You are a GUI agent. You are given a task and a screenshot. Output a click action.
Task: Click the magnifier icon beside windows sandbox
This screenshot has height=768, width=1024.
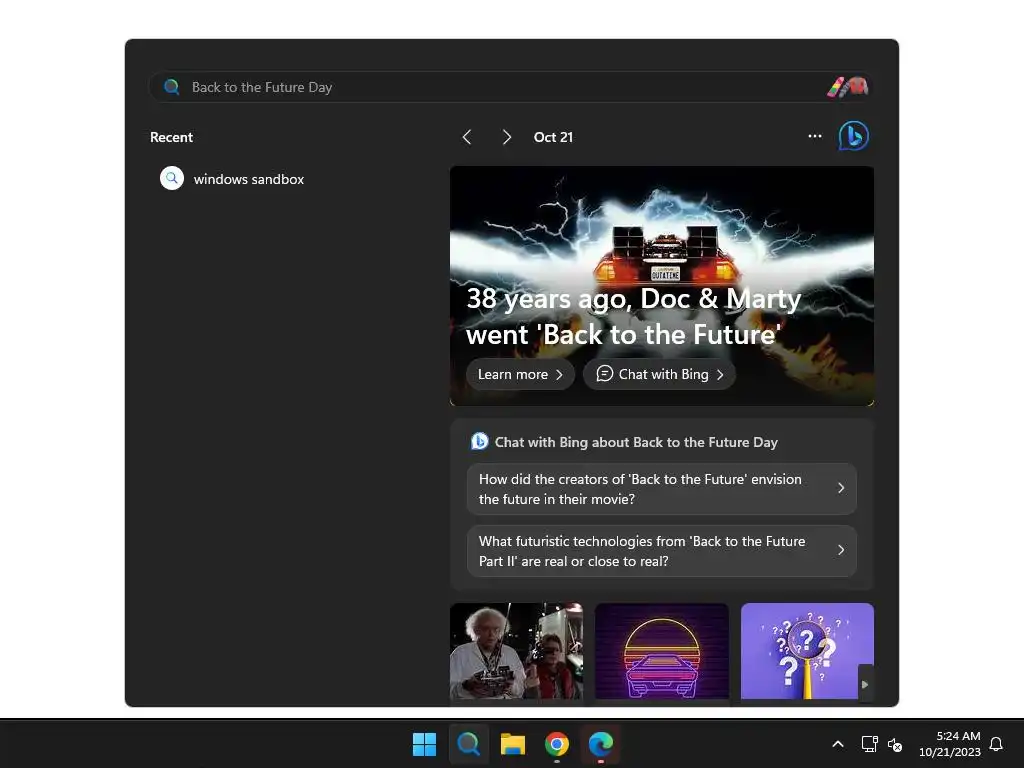(172, 178)
